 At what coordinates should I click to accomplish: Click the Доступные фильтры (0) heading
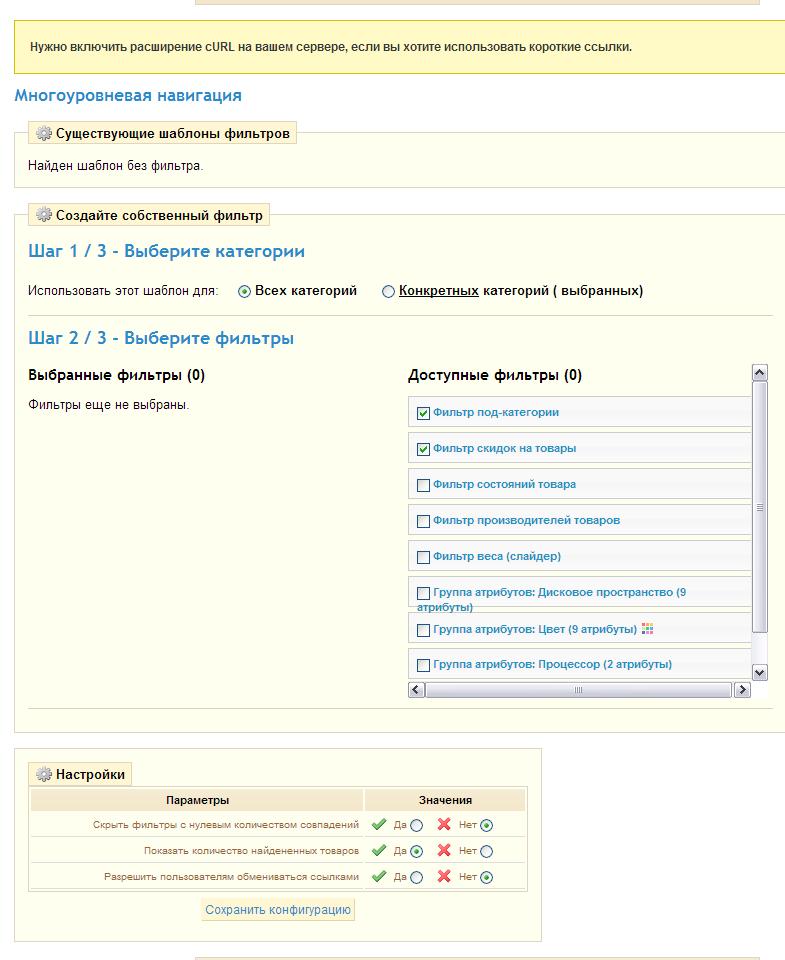[x=495, y=375]
